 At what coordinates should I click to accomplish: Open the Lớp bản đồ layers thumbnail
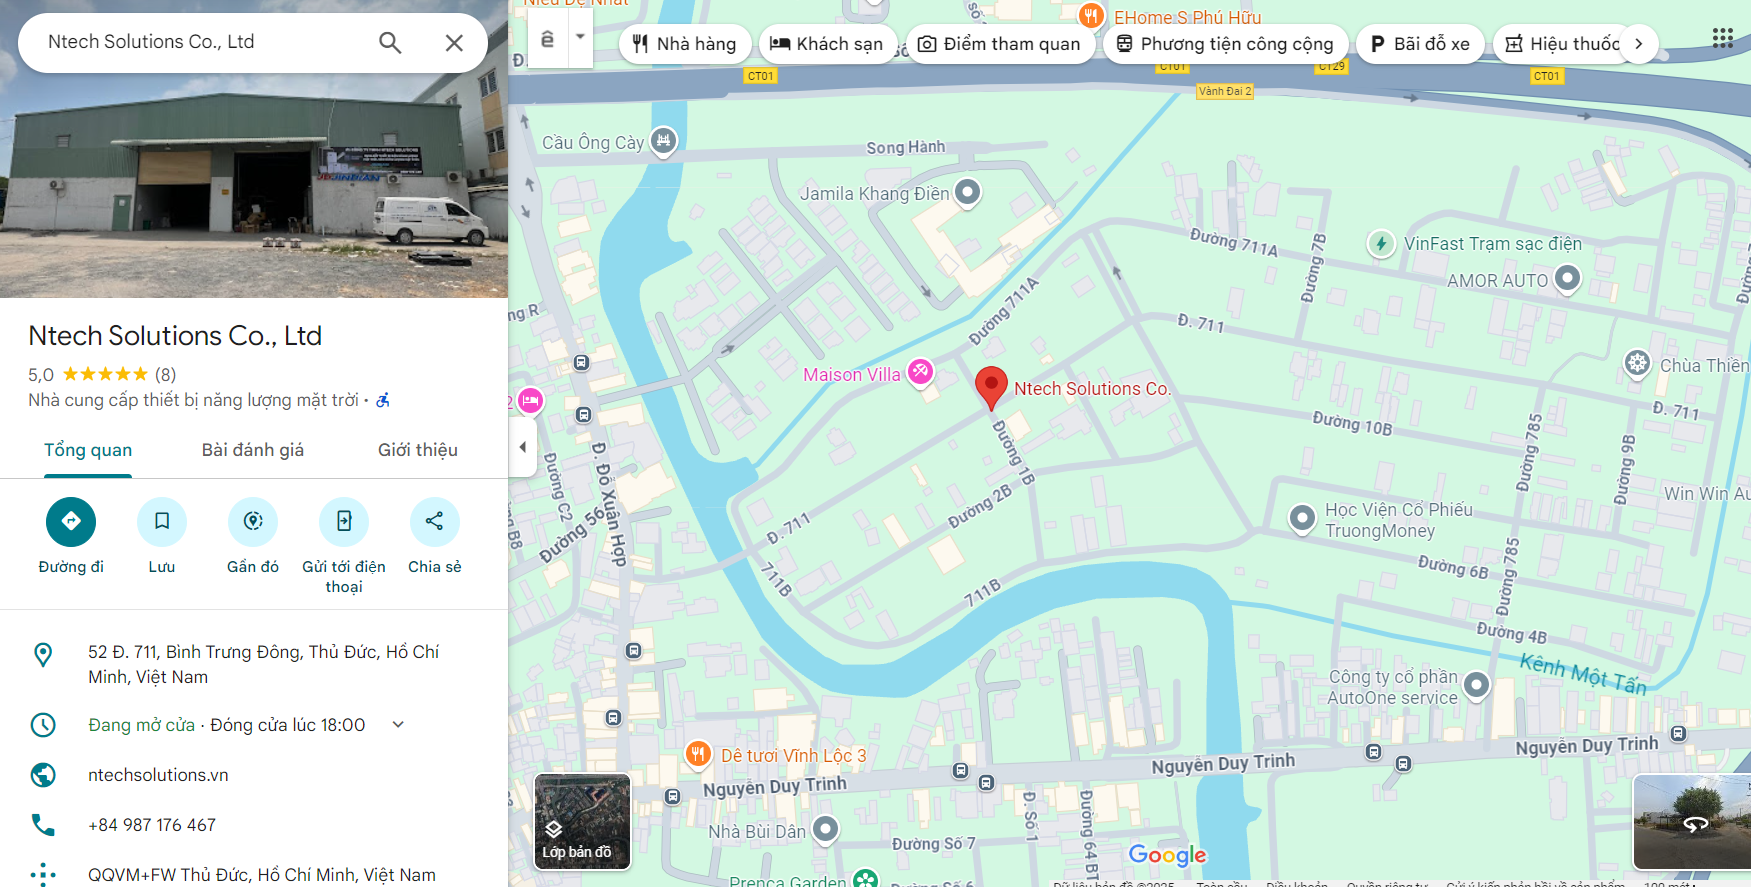pyautogui.click(x=582, y=821)
